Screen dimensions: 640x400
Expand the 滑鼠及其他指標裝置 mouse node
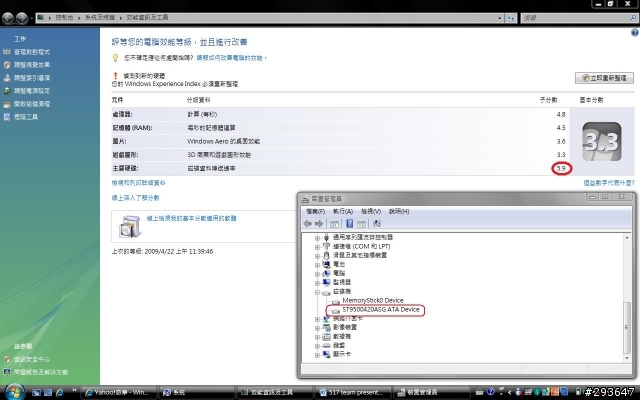click(318, 256)
